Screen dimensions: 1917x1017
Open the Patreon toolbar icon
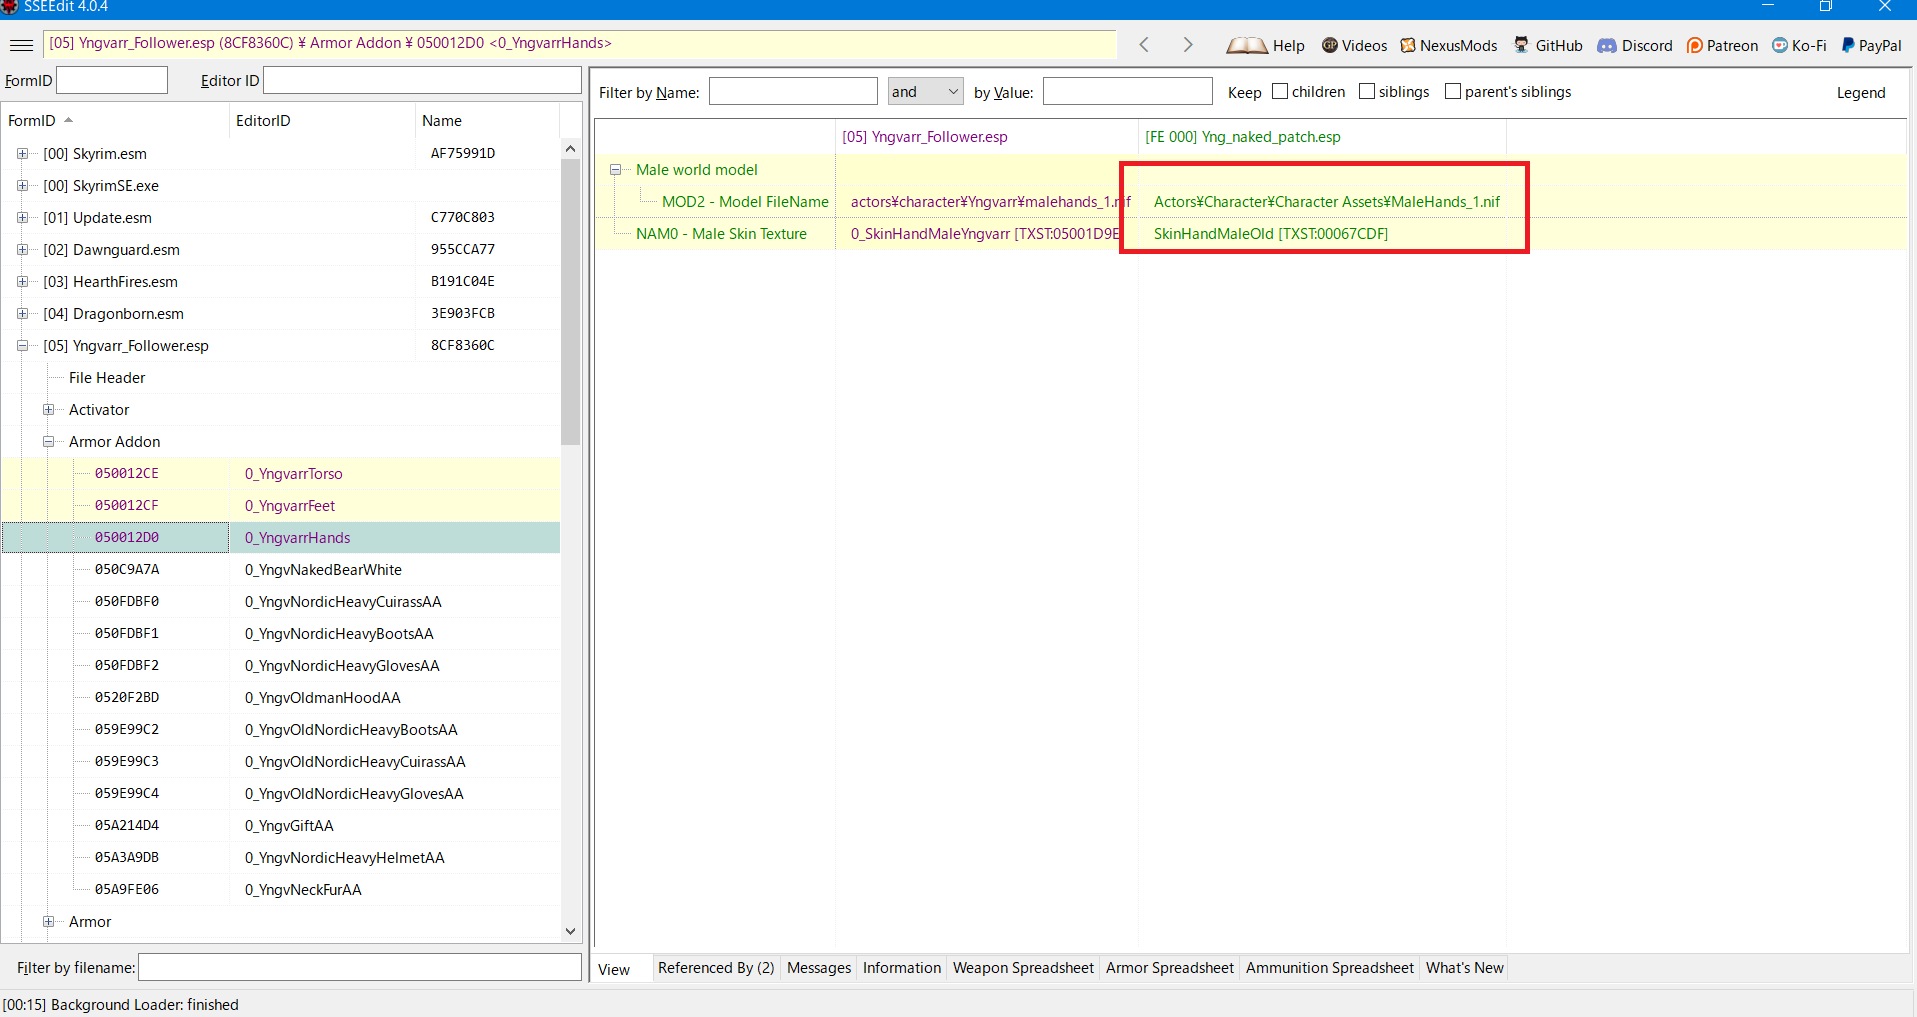tap(1694, 45)
